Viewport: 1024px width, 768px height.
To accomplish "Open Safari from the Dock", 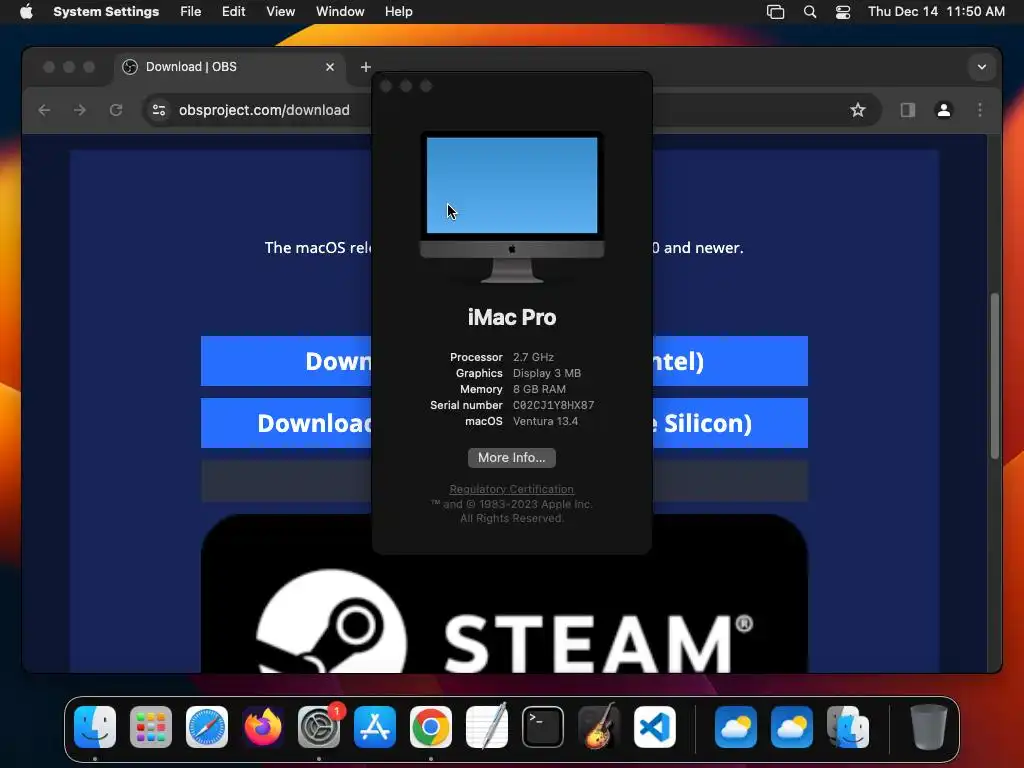I will pos(207,727).
